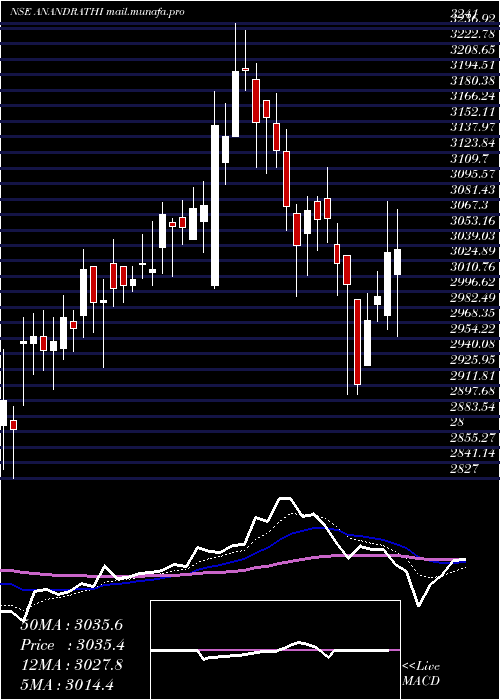The image size is (500, 700).
Task: Click the 3194.51 price level label
Action: (473, 65)
